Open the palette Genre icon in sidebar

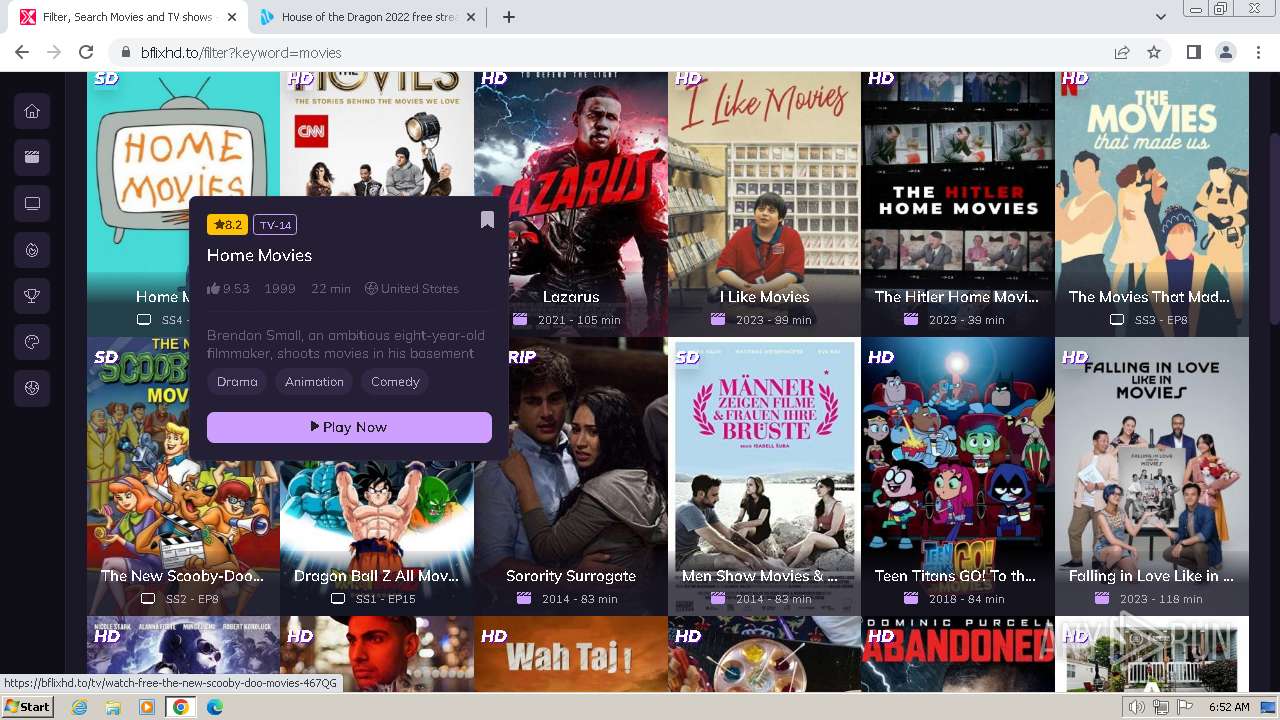(32, 342)
